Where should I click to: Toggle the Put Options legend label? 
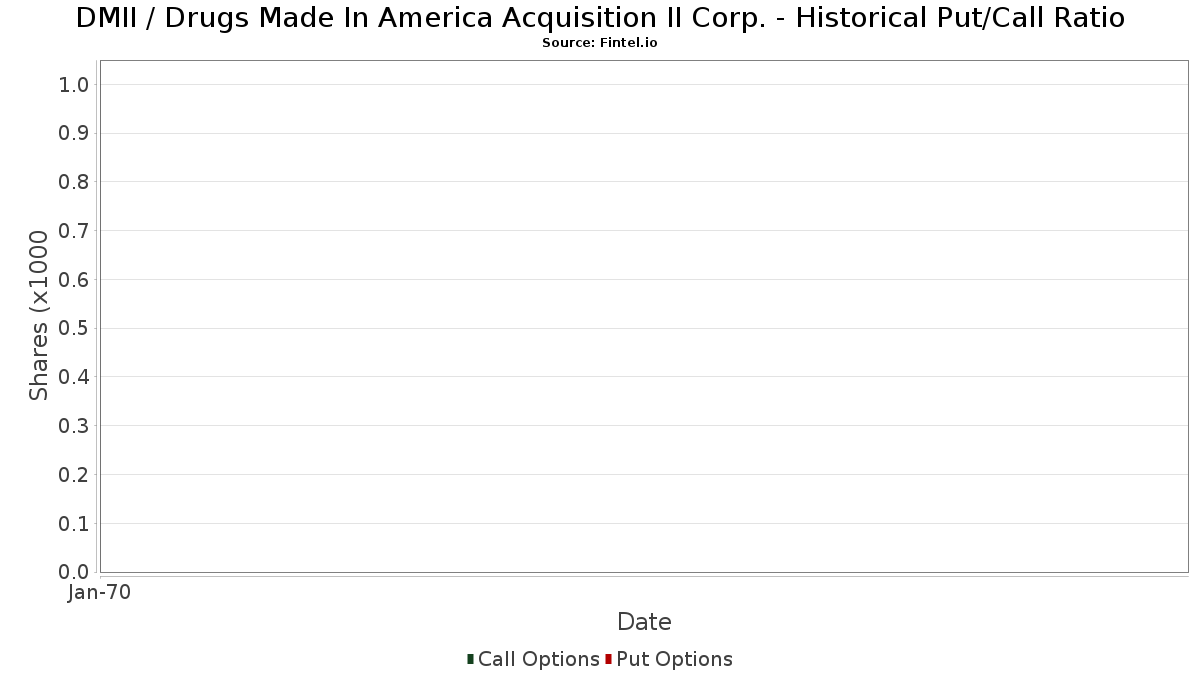coord(674,659)
